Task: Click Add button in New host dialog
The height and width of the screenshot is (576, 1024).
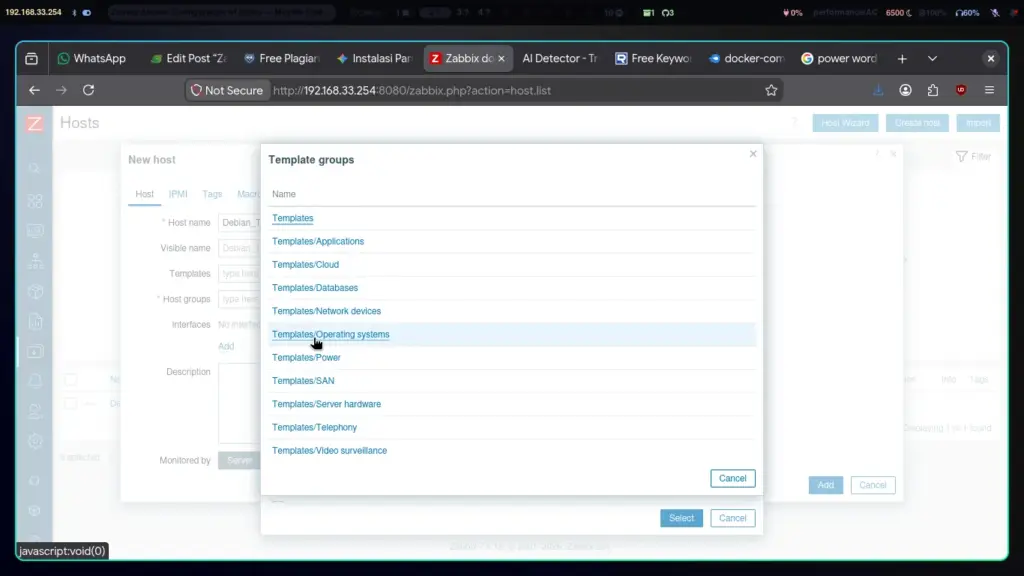Action: click(x=825, y=485)
